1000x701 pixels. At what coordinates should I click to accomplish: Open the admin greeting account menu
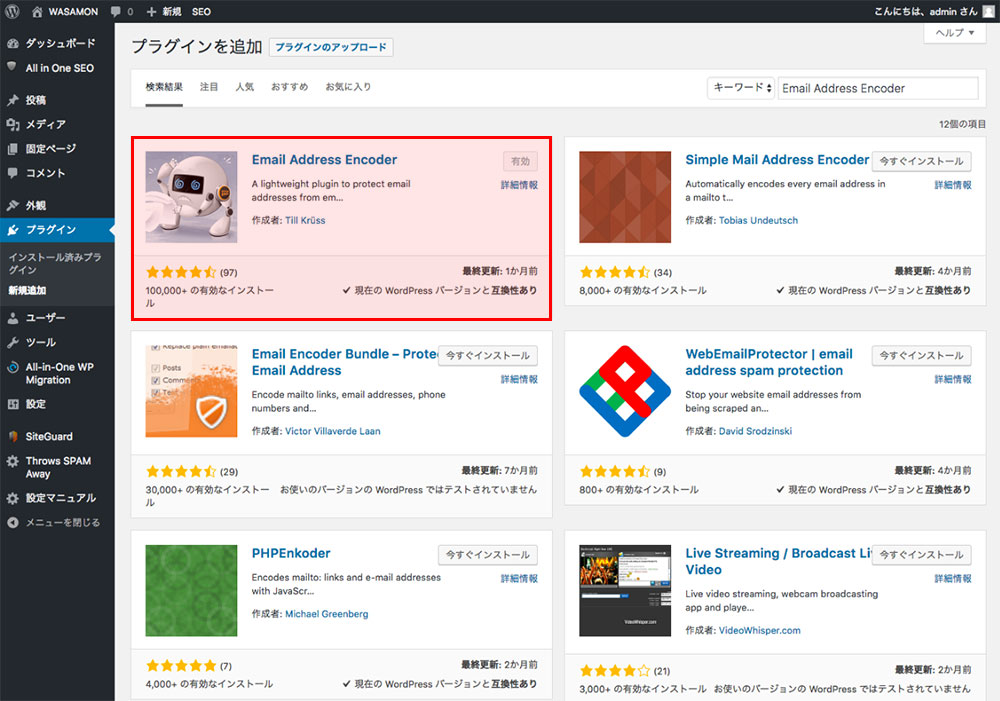click(934, 11)
